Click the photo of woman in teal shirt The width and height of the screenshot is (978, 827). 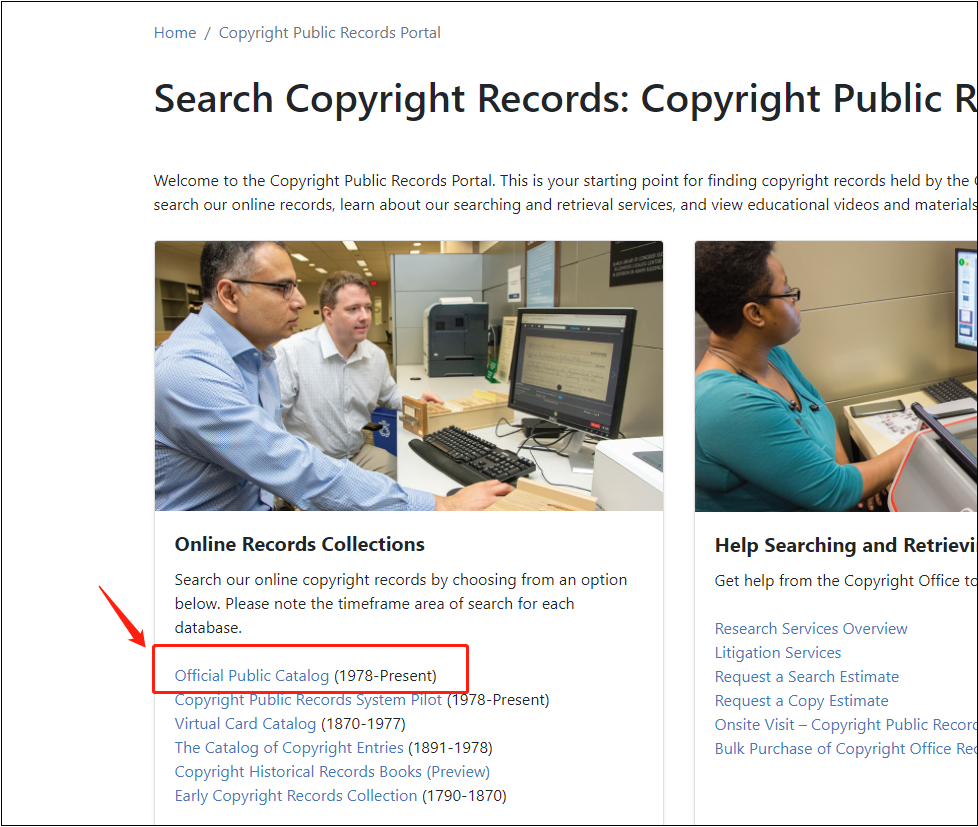[836, 376]
